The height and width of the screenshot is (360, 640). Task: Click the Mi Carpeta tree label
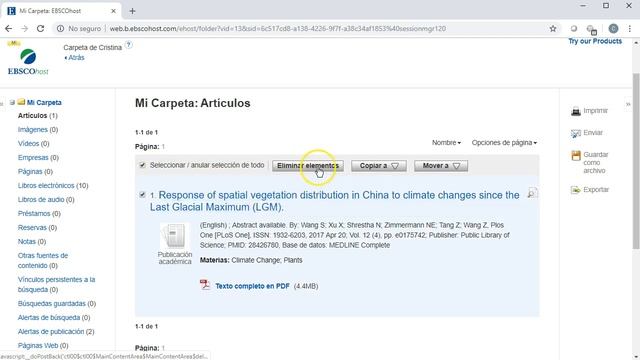[x=44, y=102]
